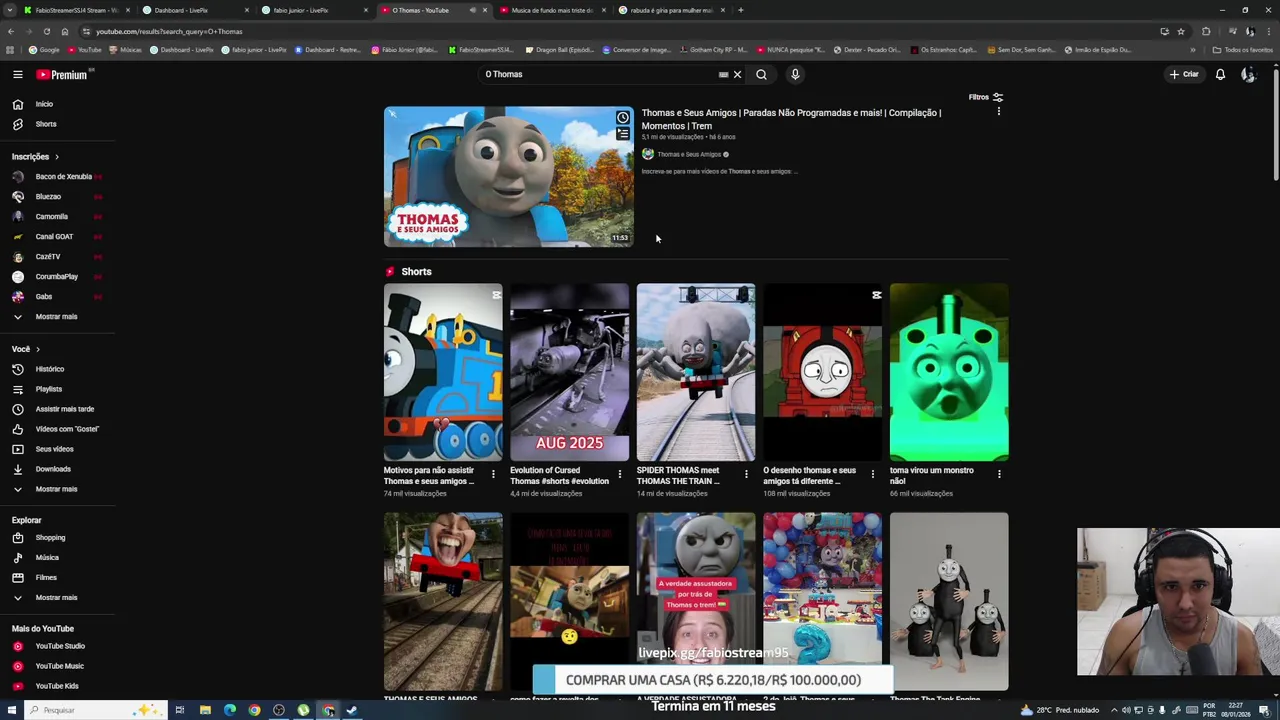The image size is (1280, 720).
Task: Add video to queue on main thumbnail
Action: [x=622, y=134]
